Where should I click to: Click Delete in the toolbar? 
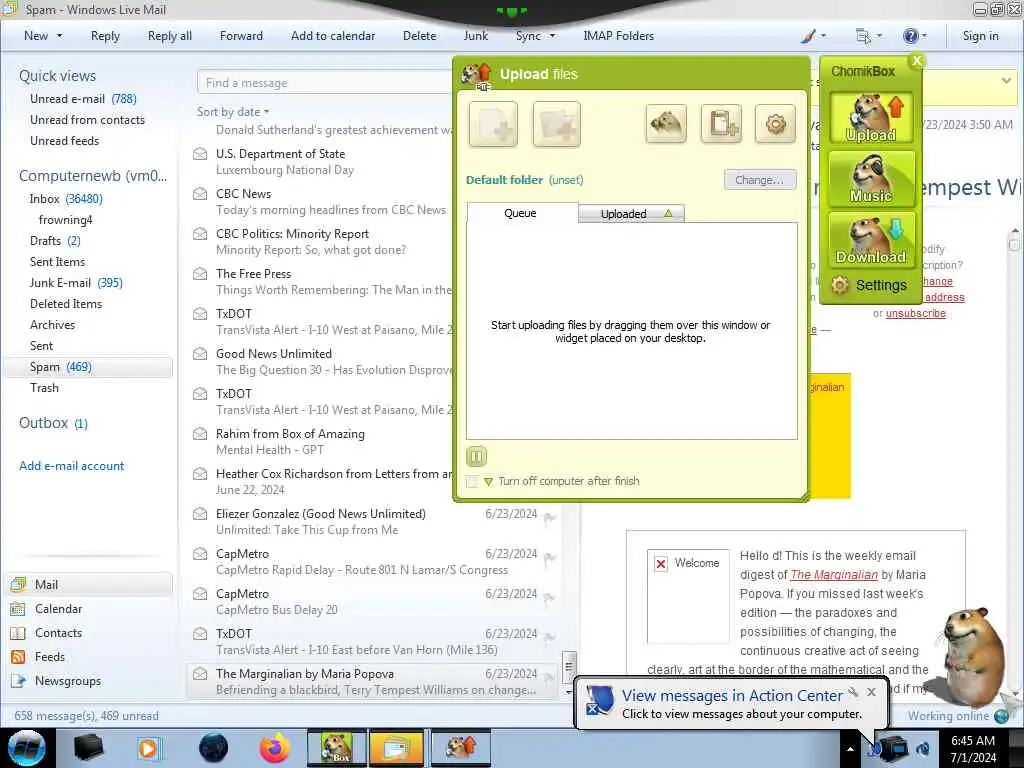[419, 36]
